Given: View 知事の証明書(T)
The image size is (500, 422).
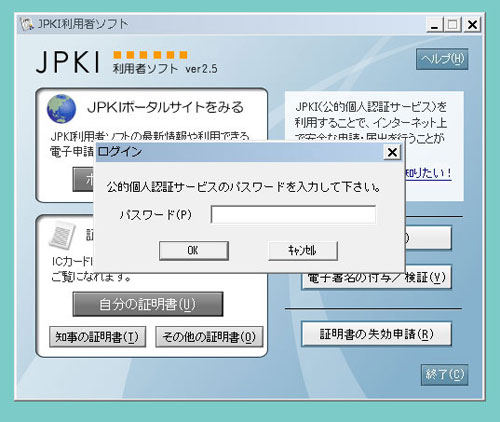Looking at the screenshot, I should click(97, 337).
